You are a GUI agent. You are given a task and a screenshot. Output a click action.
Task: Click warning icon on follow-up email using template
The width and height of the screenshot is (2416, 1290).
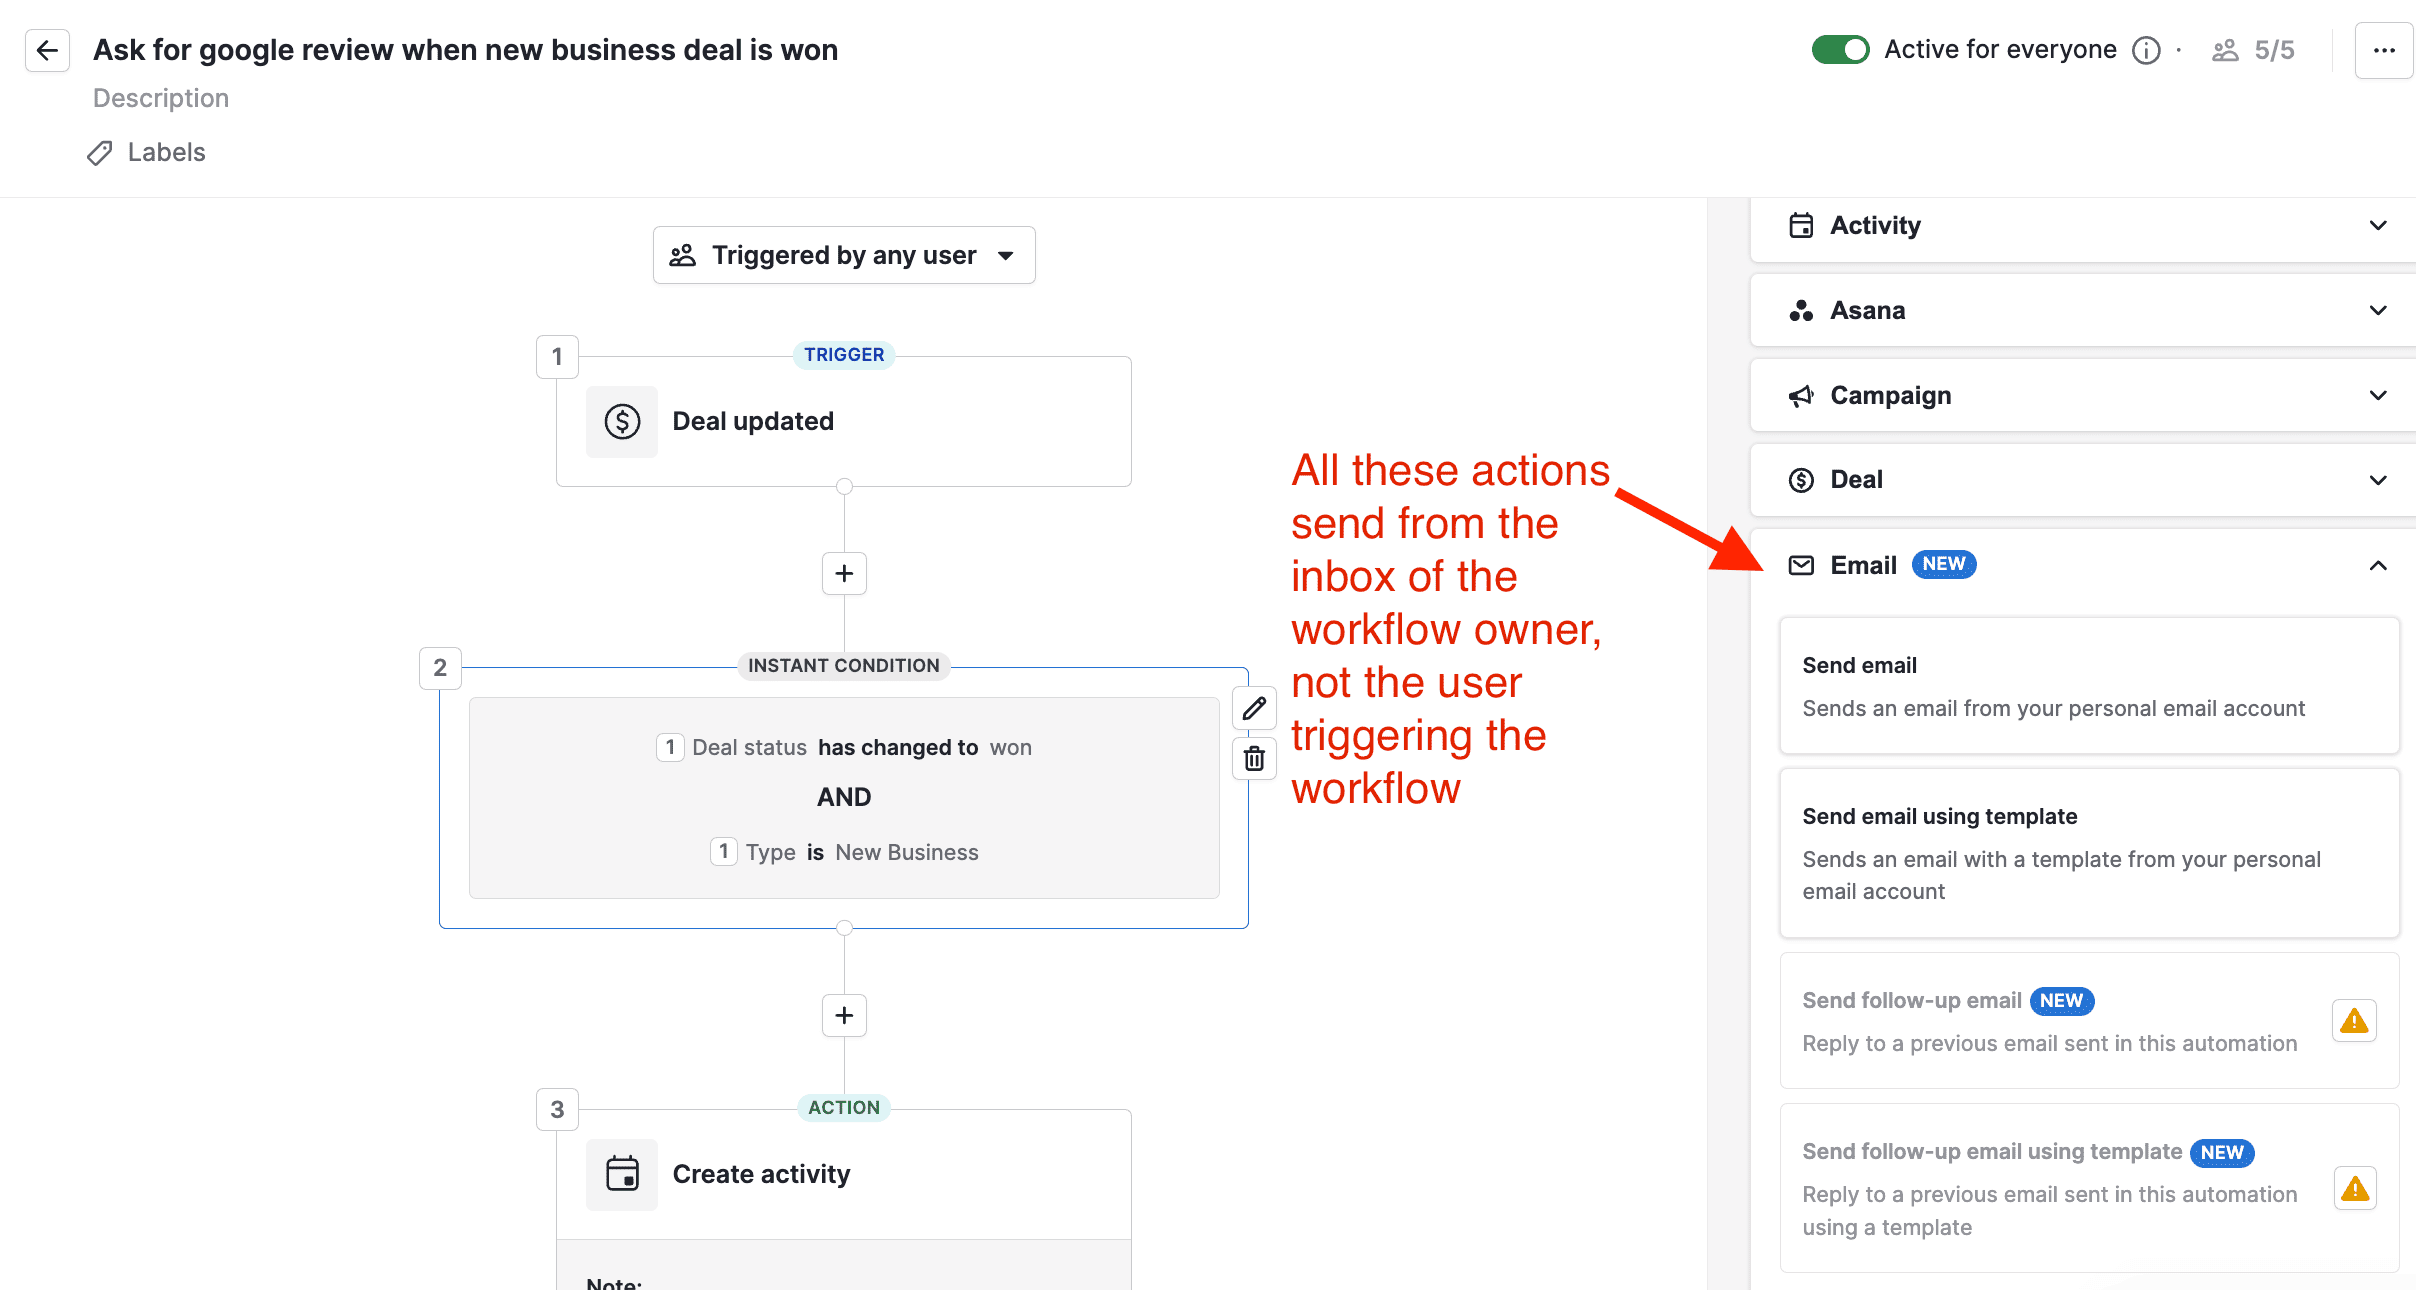(2354, 1189)
